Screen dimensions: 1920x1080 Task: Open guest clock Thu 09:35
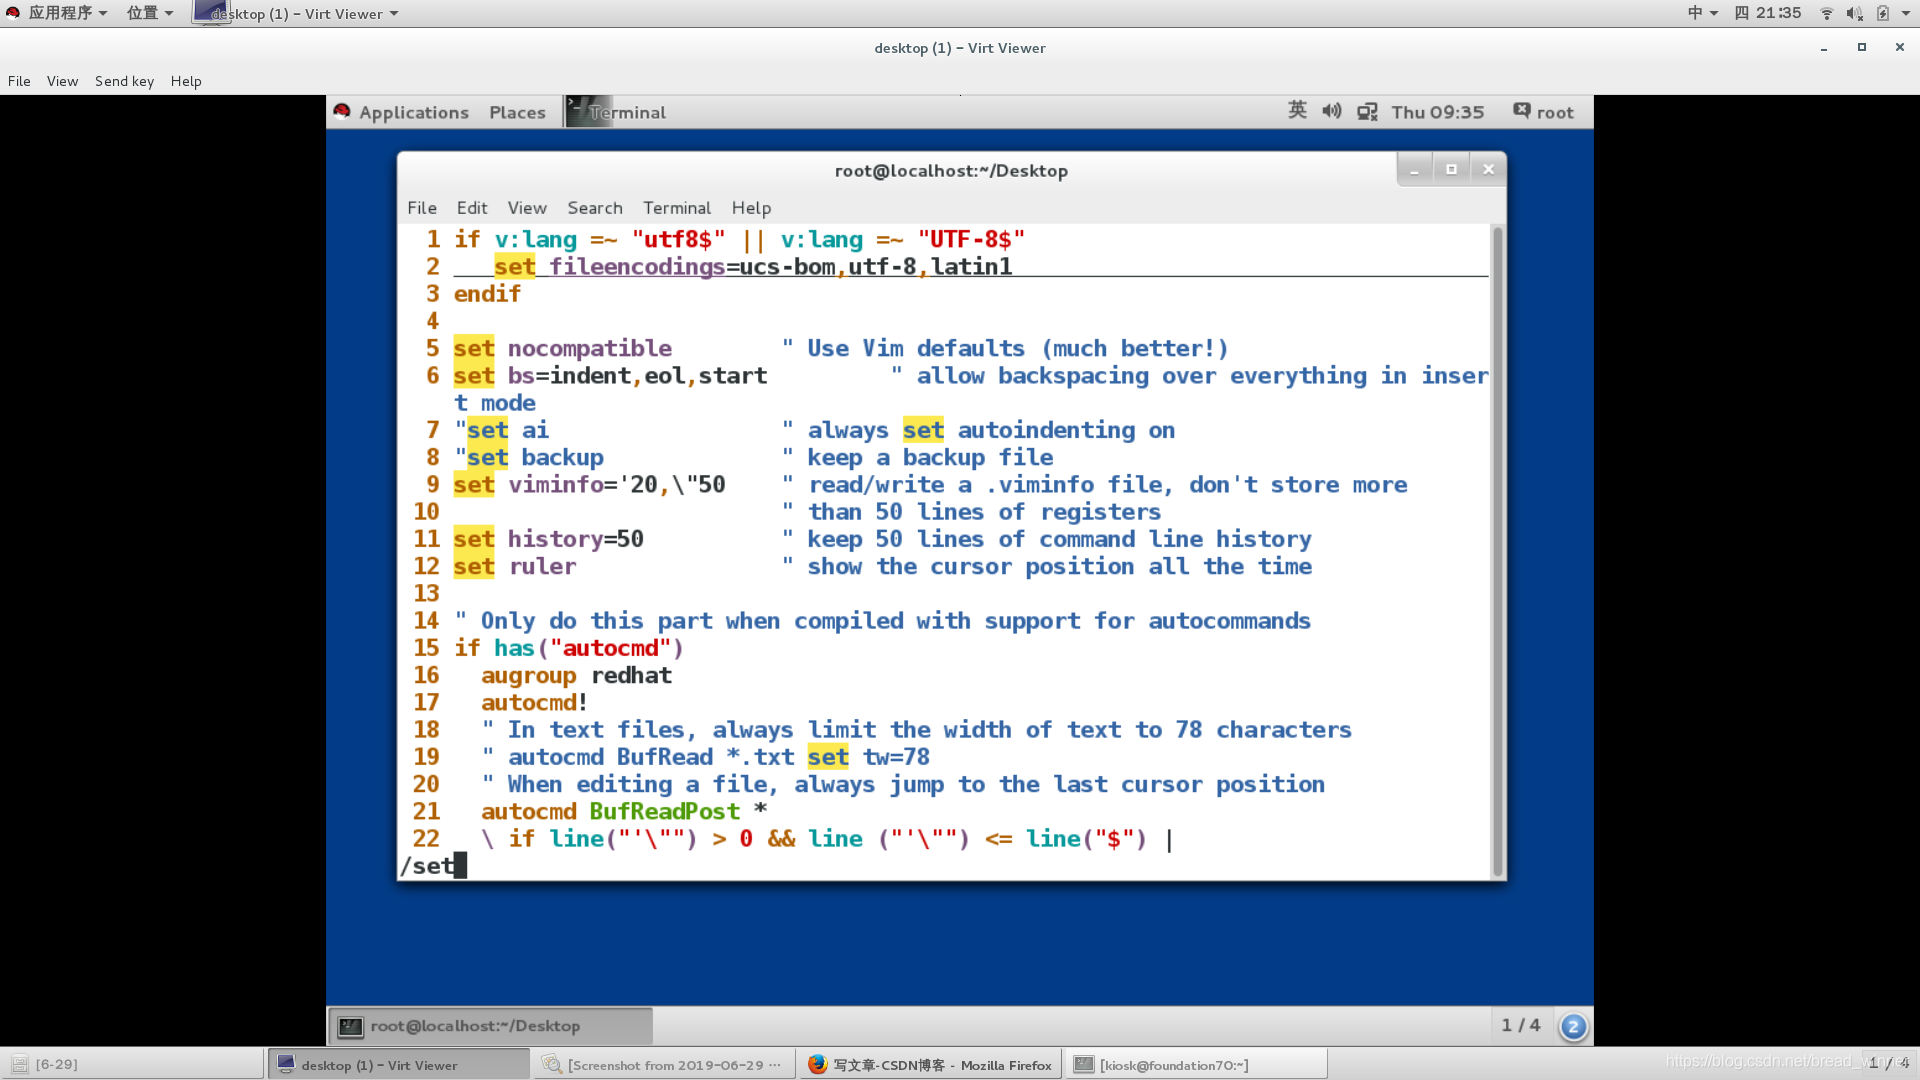click(x=1437, y=112)
